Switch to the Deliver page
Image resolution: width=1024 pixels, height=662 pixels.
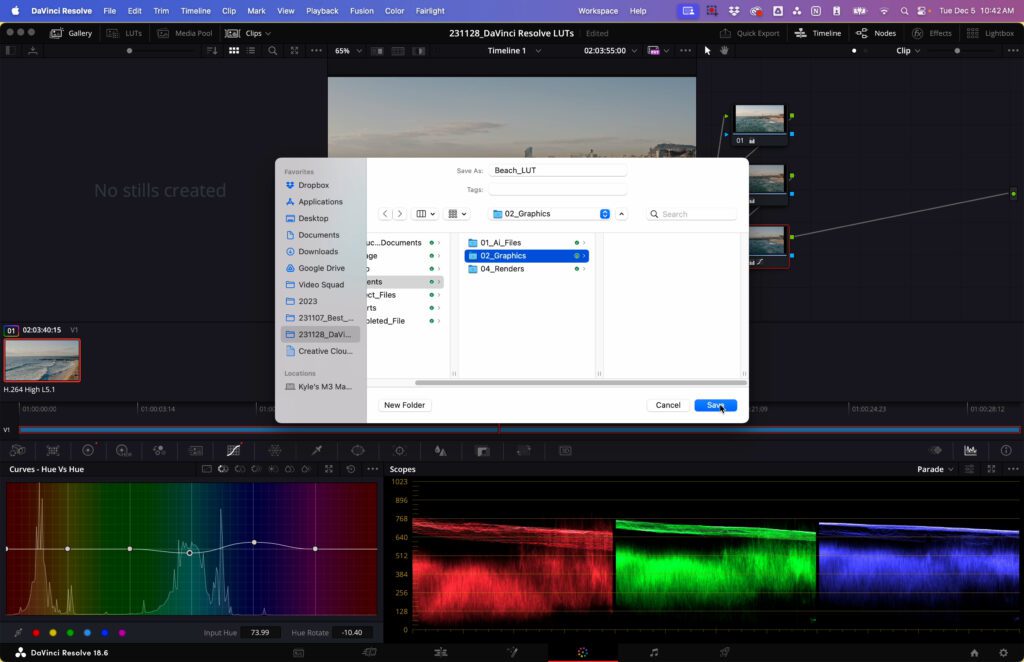(x=724, y=652)
